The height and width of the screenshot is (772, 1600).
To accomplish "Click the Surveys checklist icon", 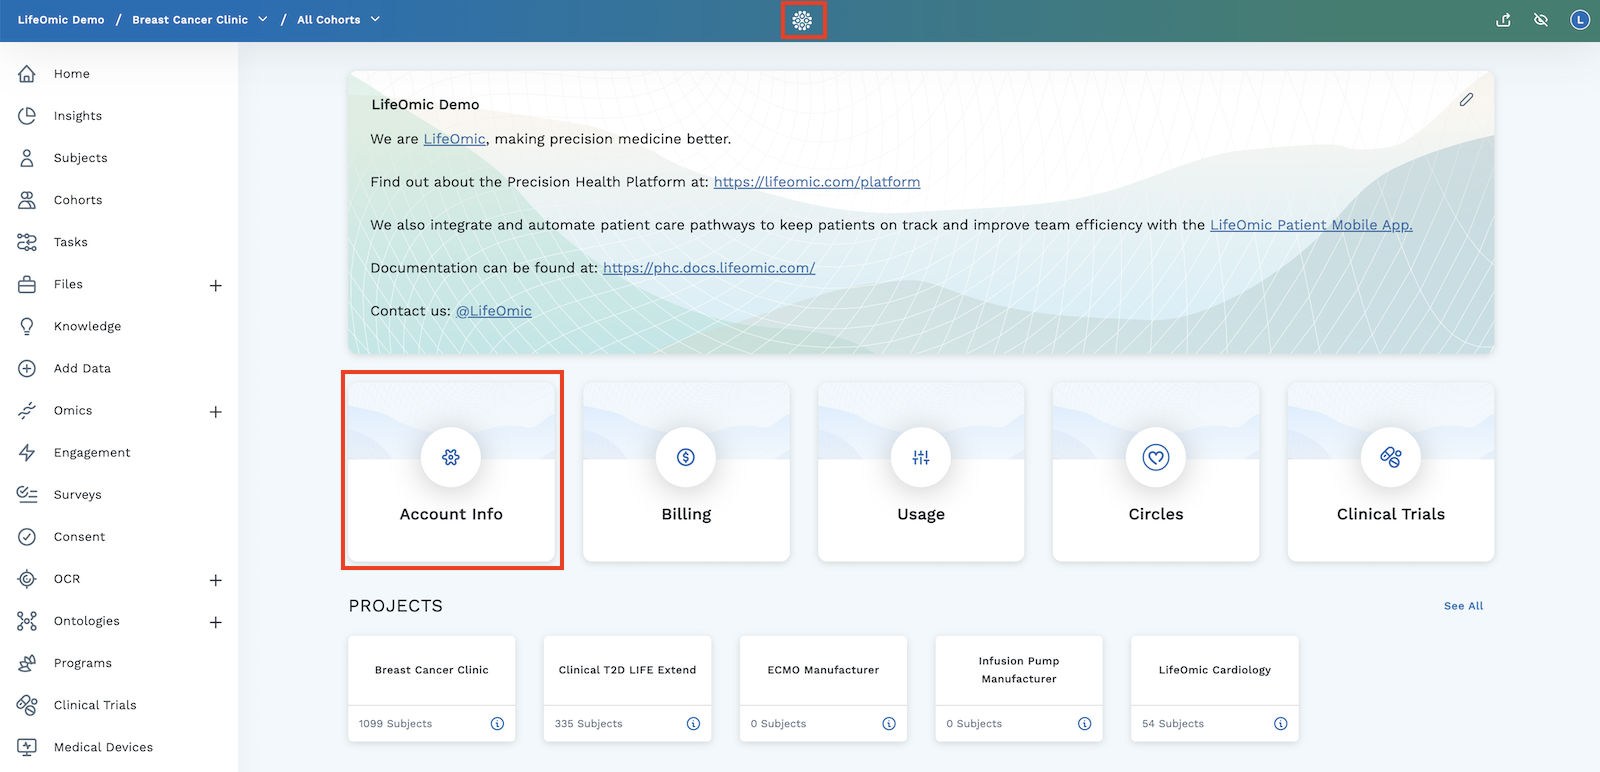I will [x=27, y=494].
